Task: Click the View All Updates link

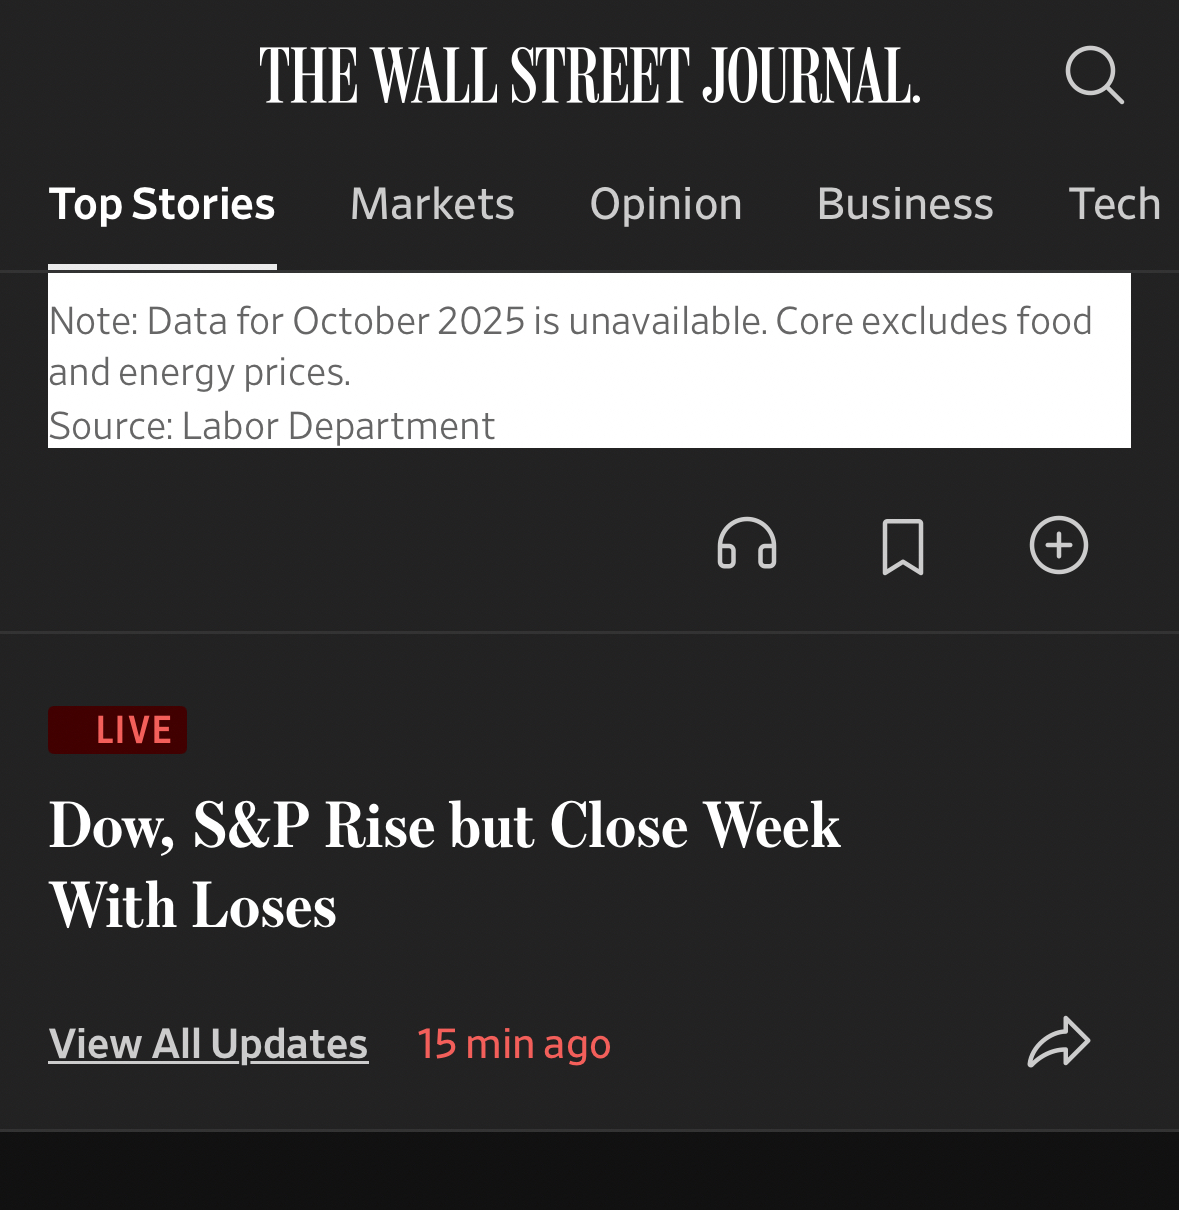Action: (x=208, y=1044)
